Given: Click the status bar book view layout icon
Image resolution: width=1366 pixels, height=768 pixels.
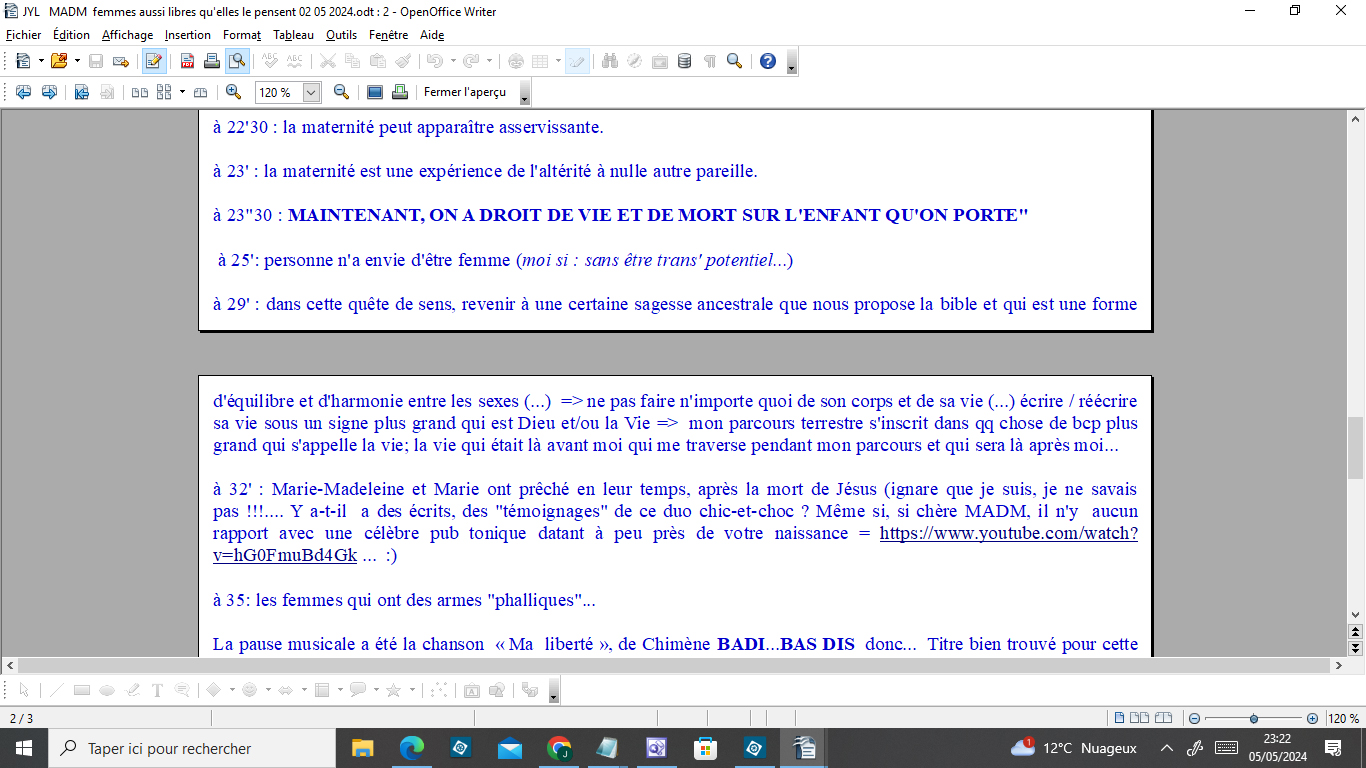Looking at the screenshot, I should [x=1165, y=718].
